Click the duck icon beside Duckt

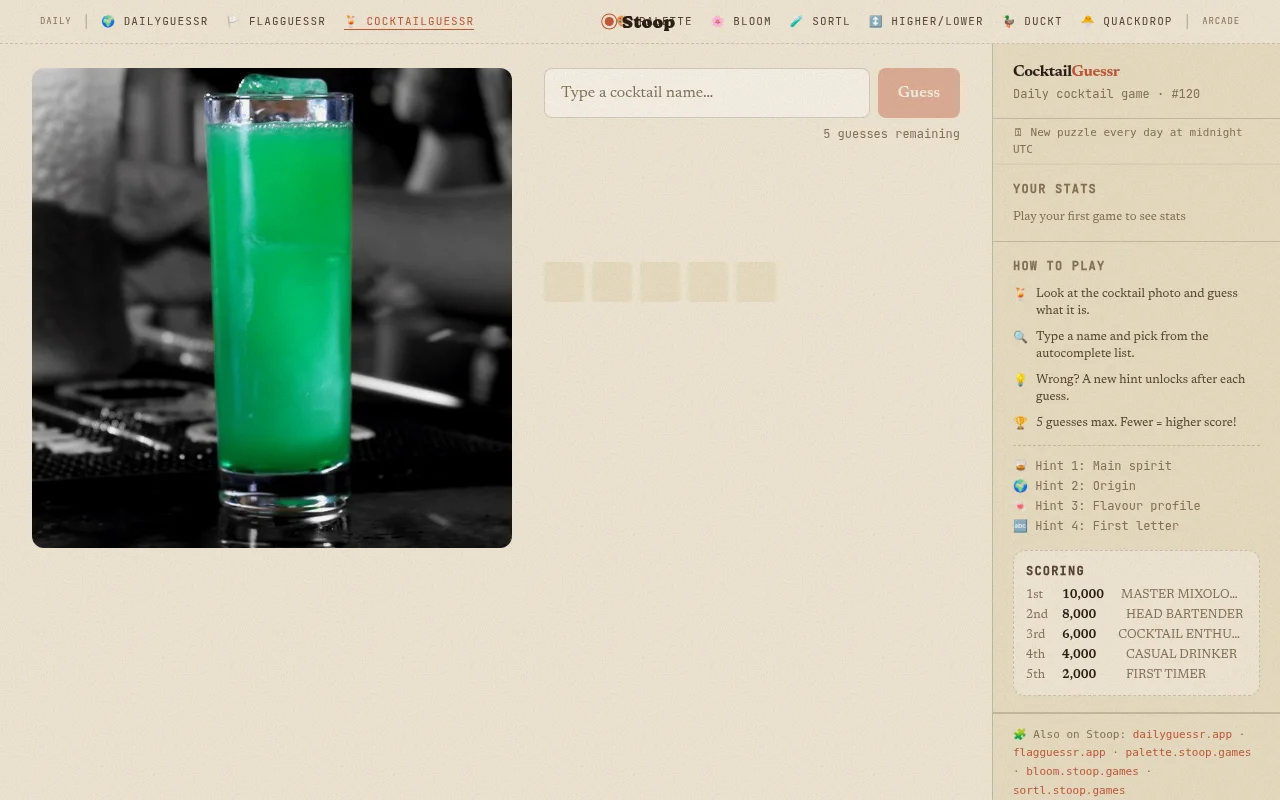click(1009, 21)
